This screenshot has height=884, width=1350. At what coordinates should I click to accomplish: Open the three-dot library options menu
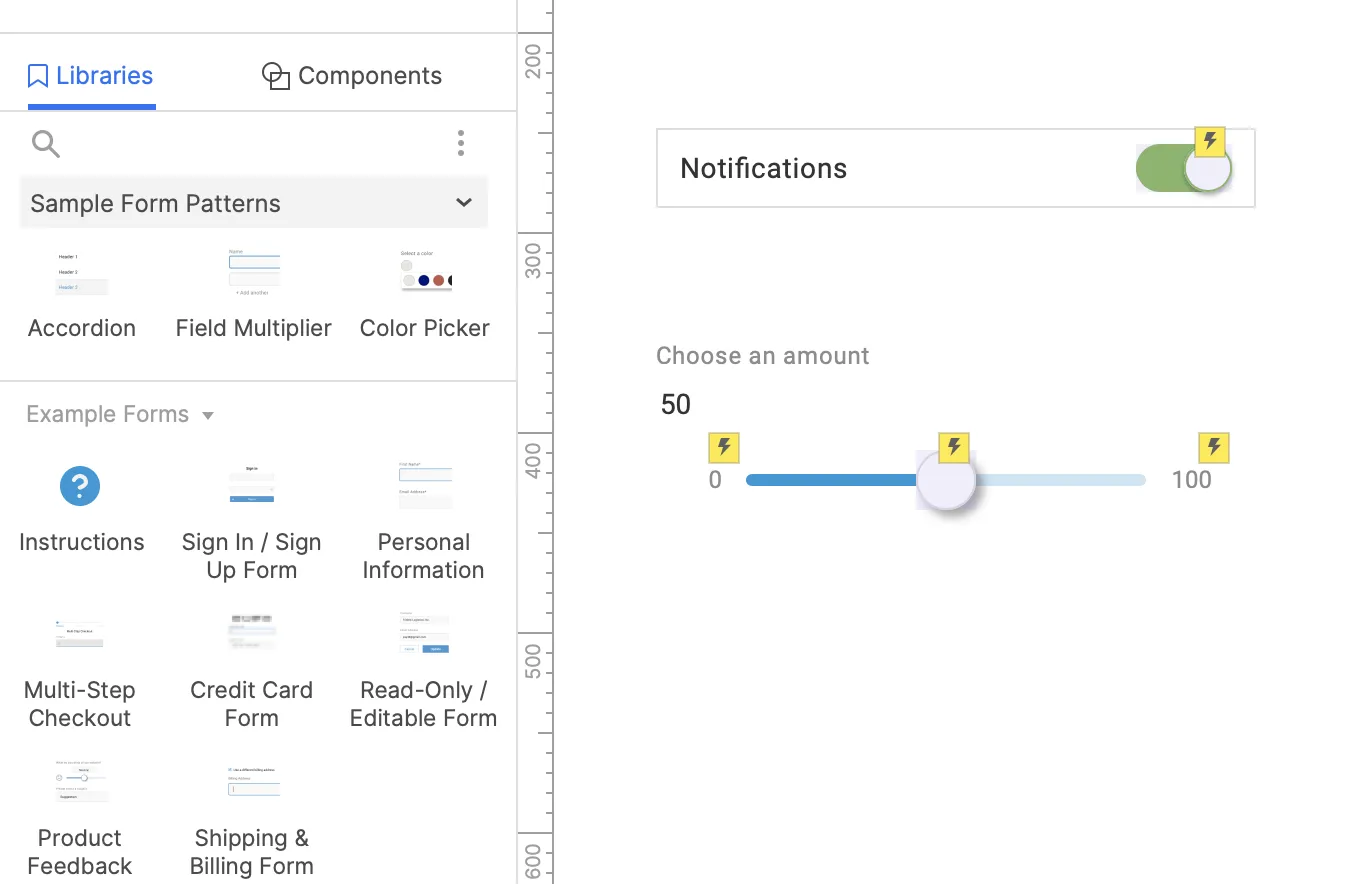[x=461, y=143]
